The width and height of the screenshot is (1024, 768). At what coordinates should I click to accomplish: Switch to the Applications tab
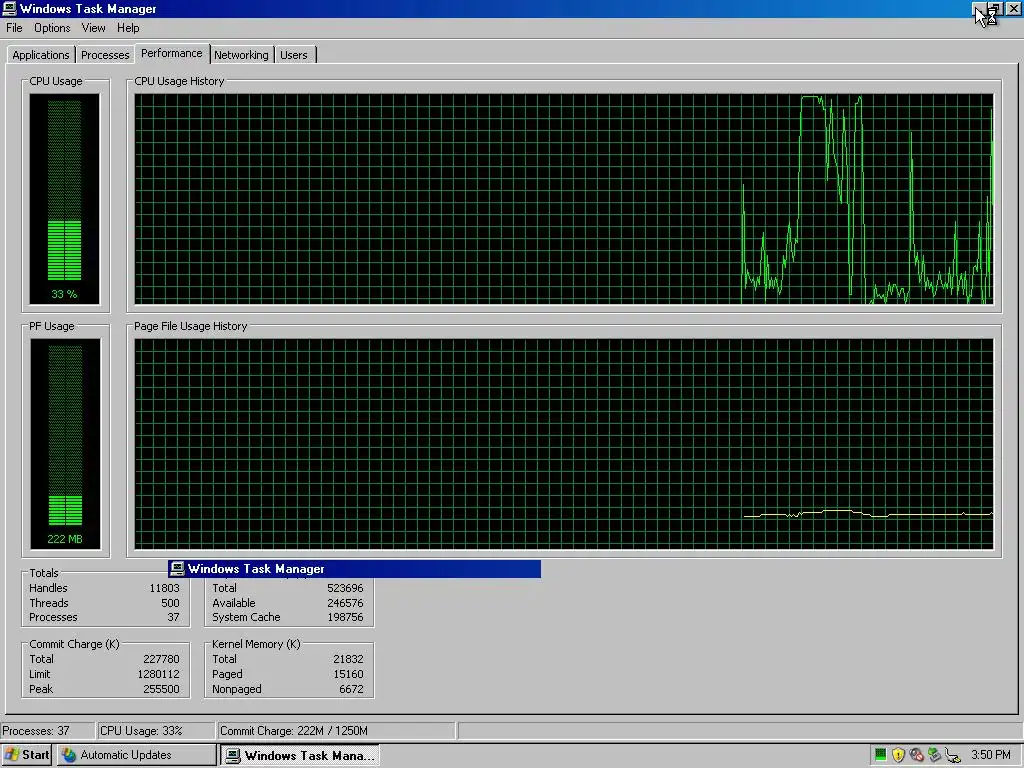(x=40, y=55)
